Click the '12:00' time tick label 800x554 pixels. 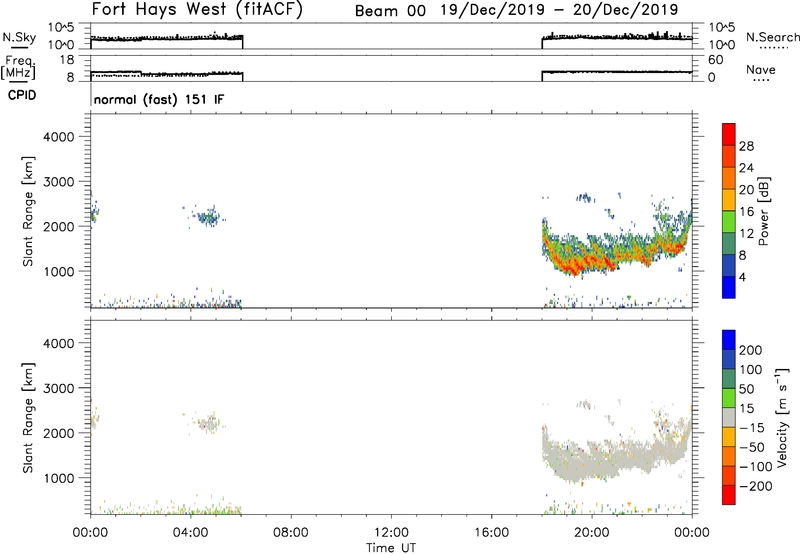391,533
